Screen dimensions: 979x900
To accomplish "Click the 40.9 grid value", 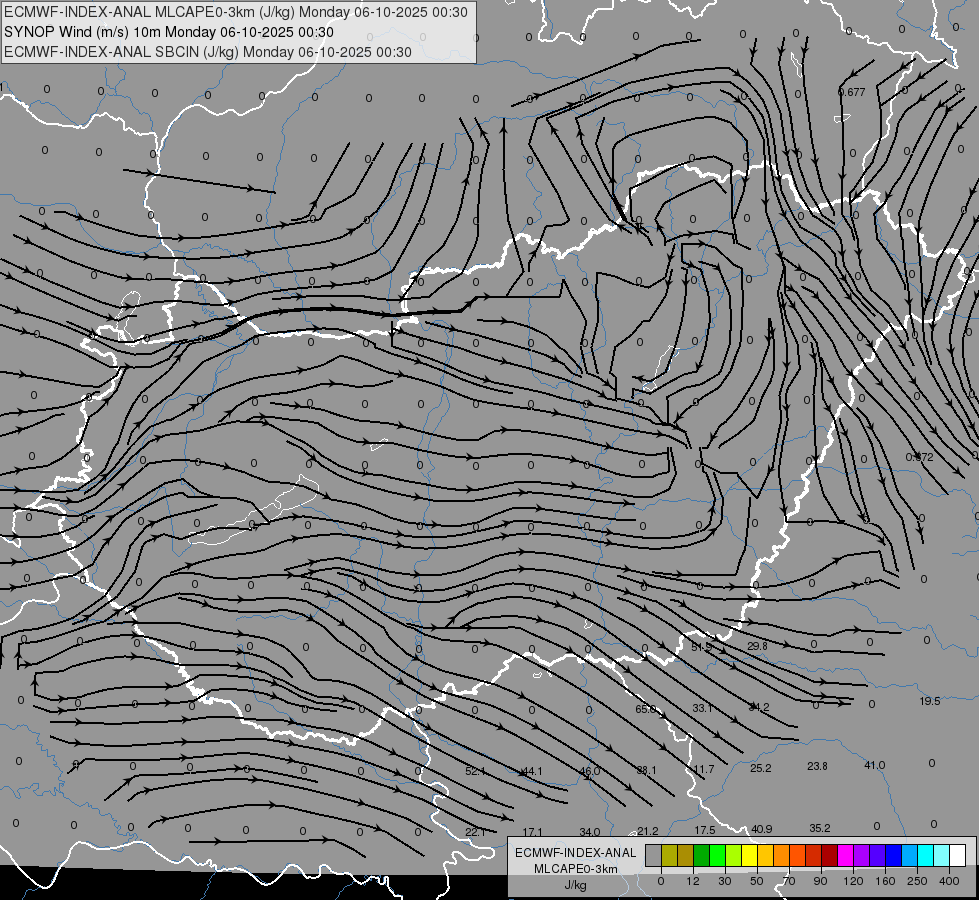I will coord(762,829).
